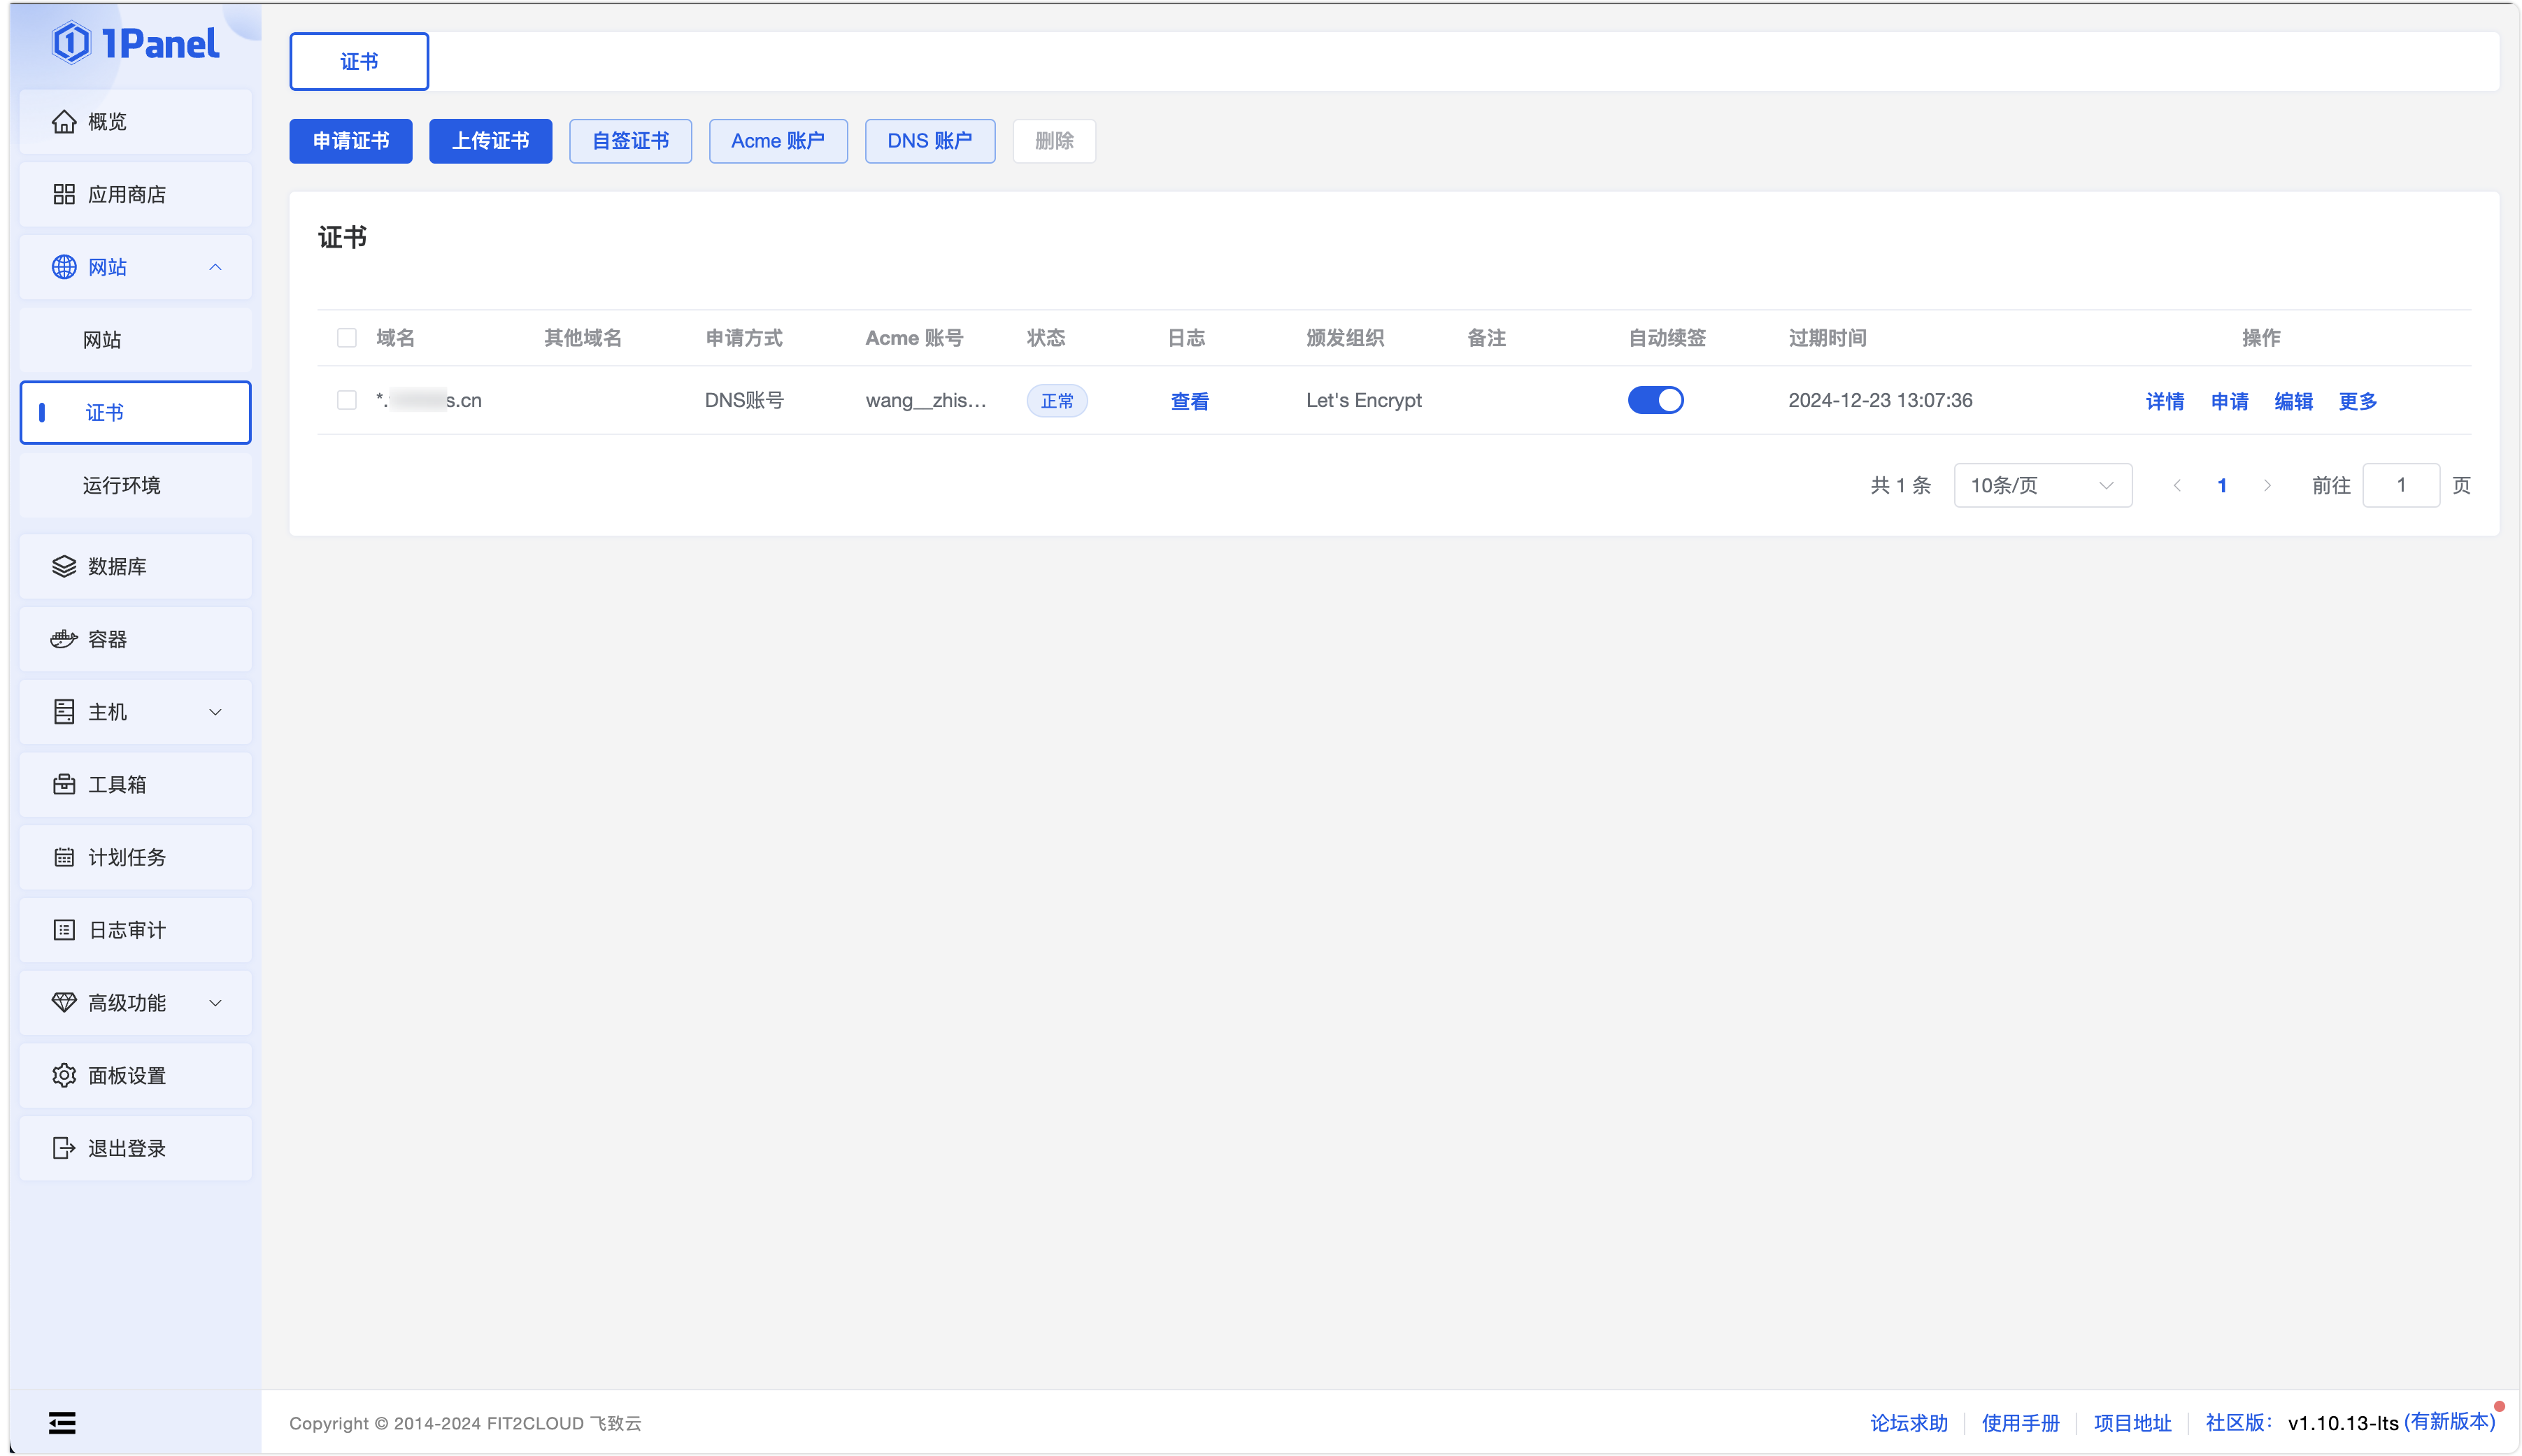Open 运行环境 submenu item
2522x1456 pixels.
122,485
